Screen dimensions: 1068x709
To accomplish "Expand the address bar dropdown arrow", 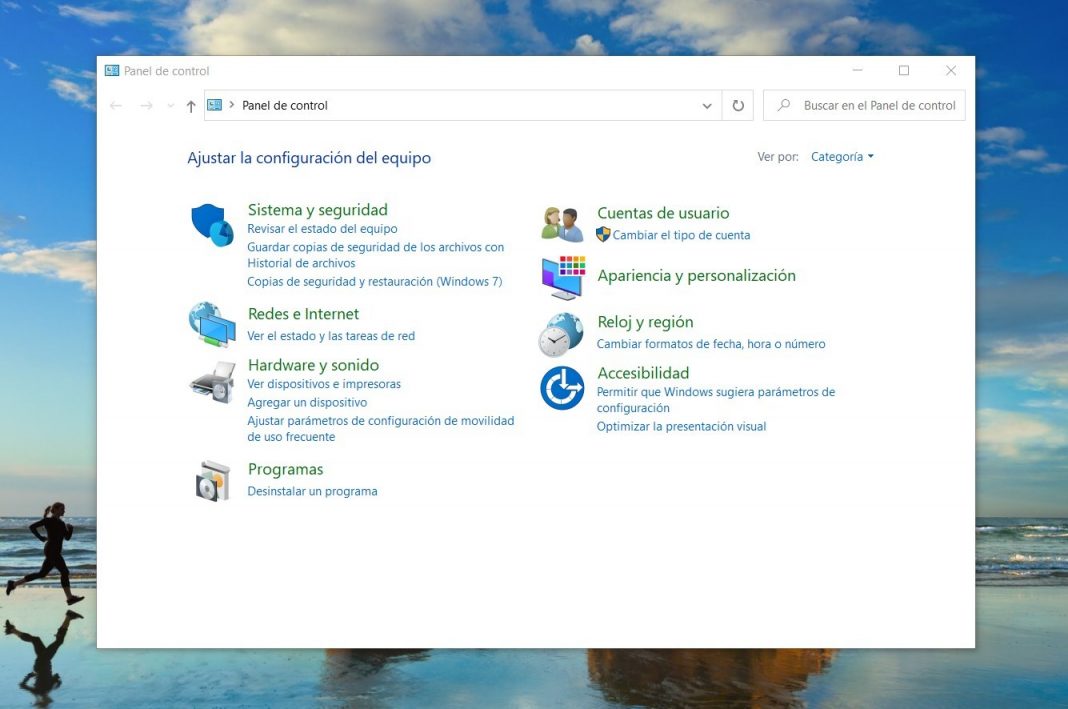I will pyautogui.click(x=707, y=105).
